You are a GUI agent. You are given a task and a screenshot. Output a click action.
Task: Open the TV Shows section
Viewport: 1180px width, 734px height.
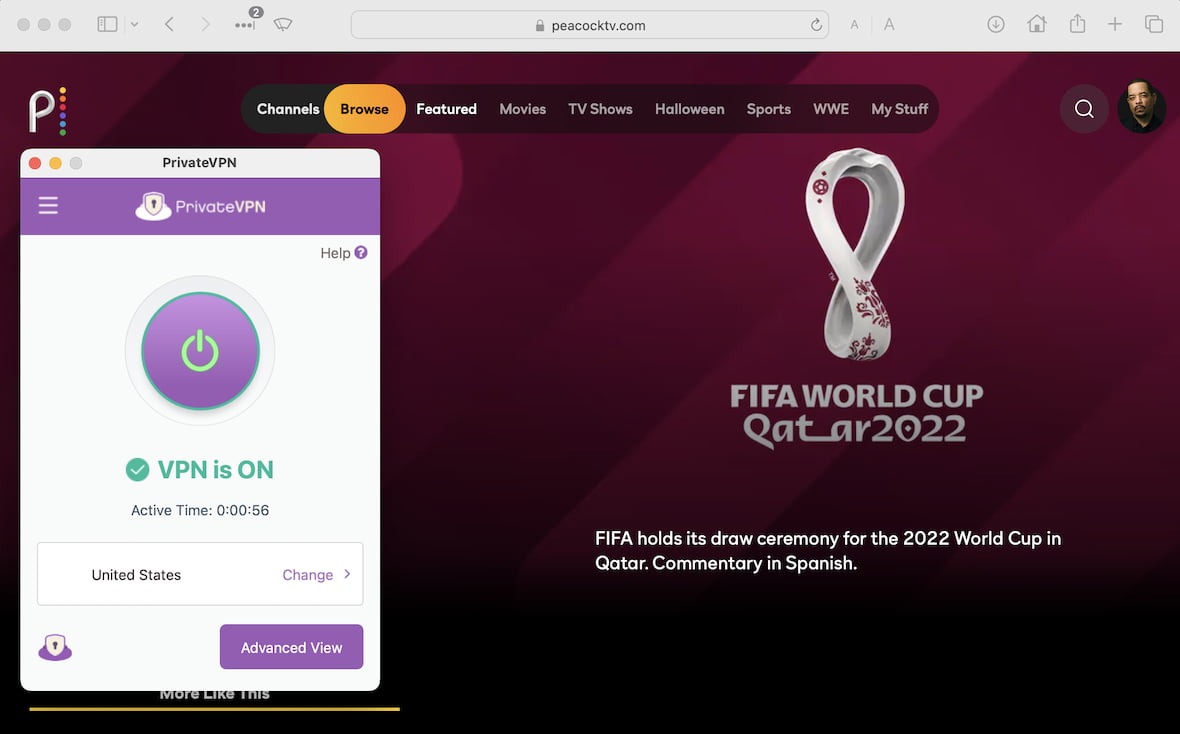point(600,109)
